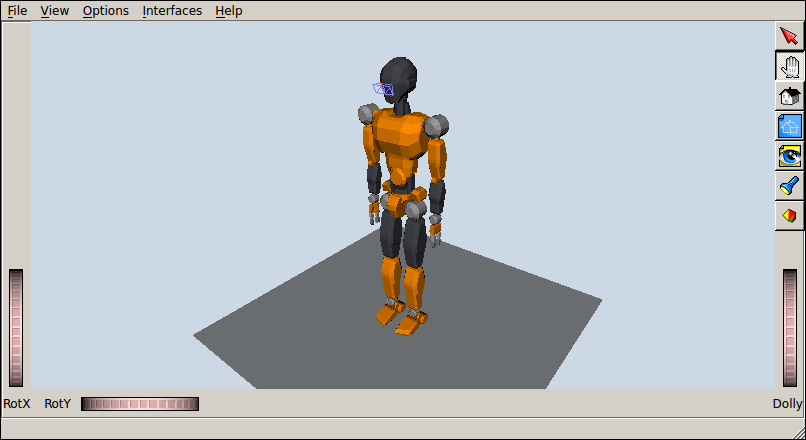The height and width of the screenshot is (440, 806).
Task: Click the blue wireframe camera near head
Action: [x=383, y=89]
